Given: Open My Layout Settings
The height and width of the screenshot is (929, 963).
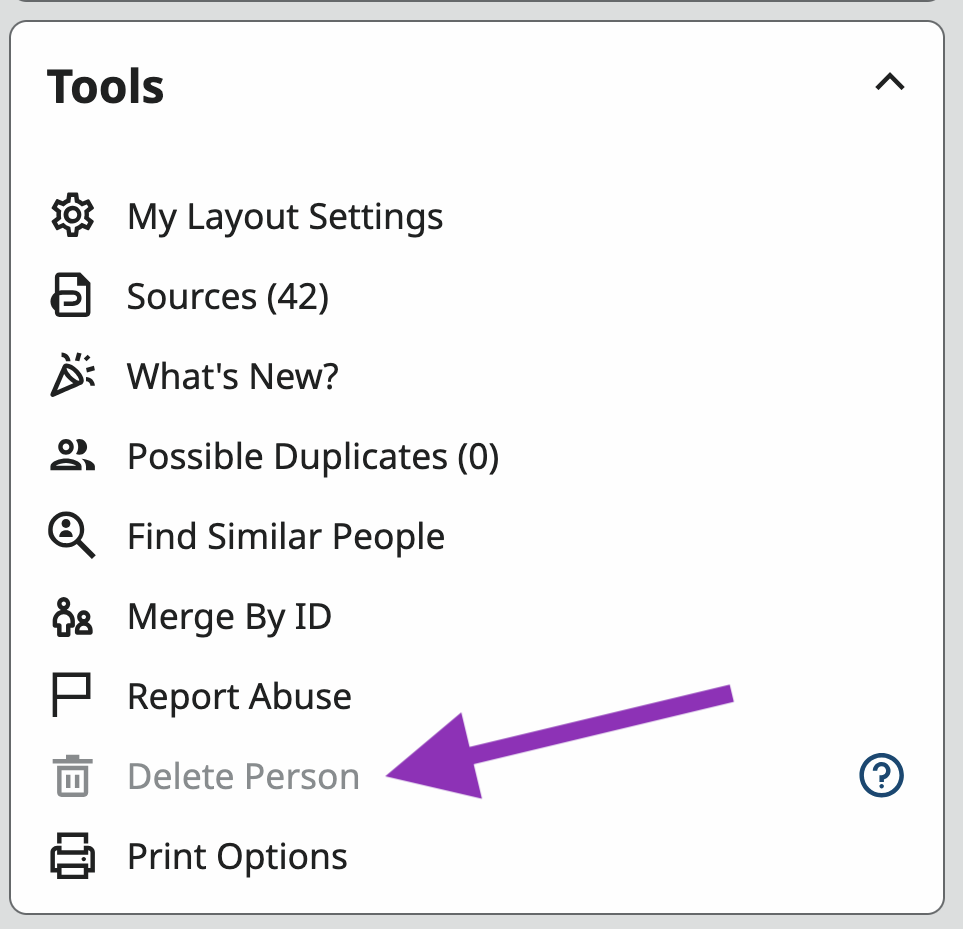Looking at the screenshot, I should coord(285,217).
